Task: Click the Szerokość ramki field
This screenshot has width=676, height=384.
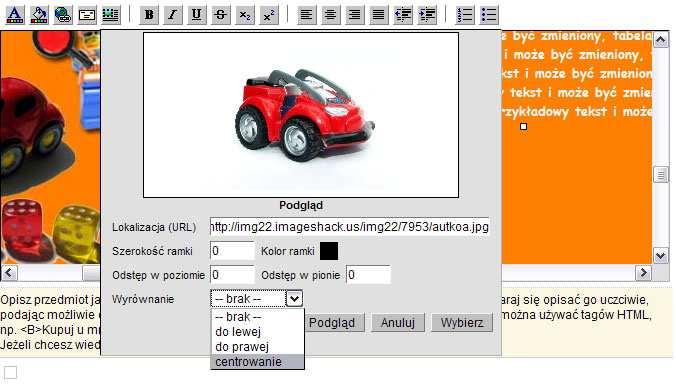Action: coord(232,251)
